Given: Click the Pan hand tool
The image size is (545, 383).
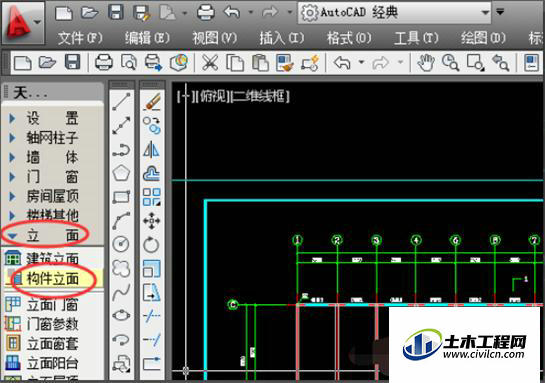Looking at the screenshot, I should click(x=426, y=63).
